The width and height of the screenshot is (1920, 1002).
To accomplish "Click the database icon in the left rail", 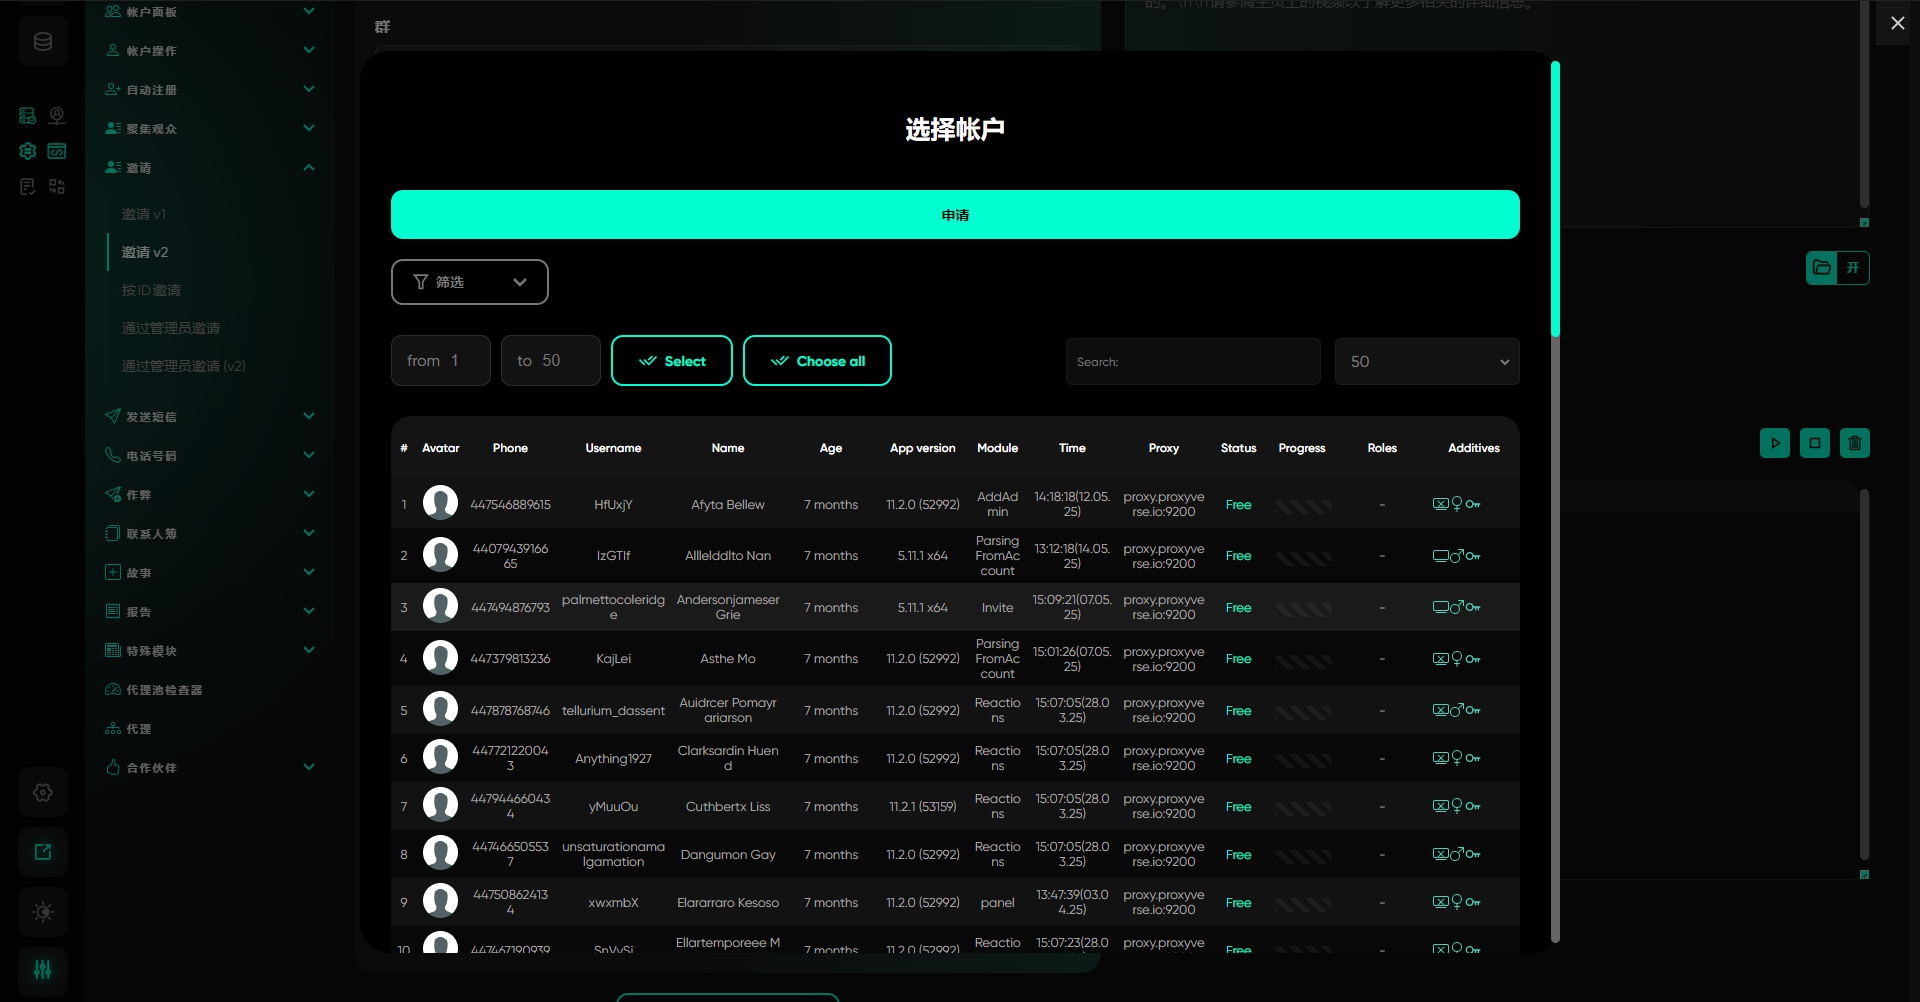I will pyautogui.click(x=43, y=42).
